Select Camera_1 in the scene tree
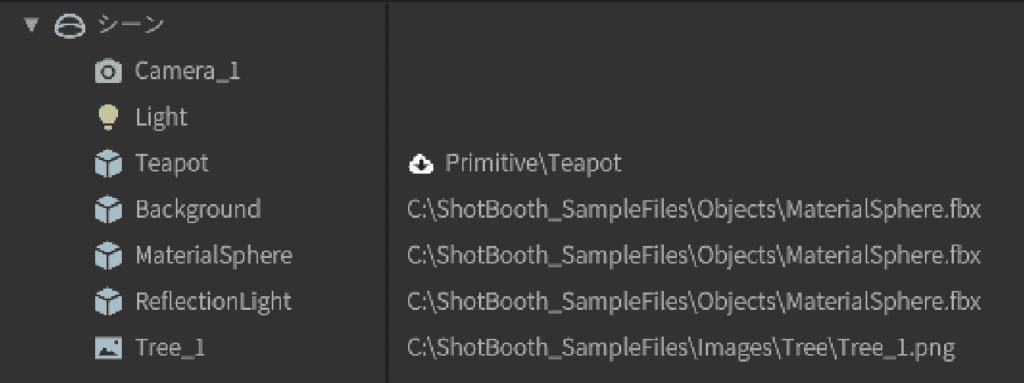Screen dimensions: 1024x383 pyautogui.click(x=187, y=71)
